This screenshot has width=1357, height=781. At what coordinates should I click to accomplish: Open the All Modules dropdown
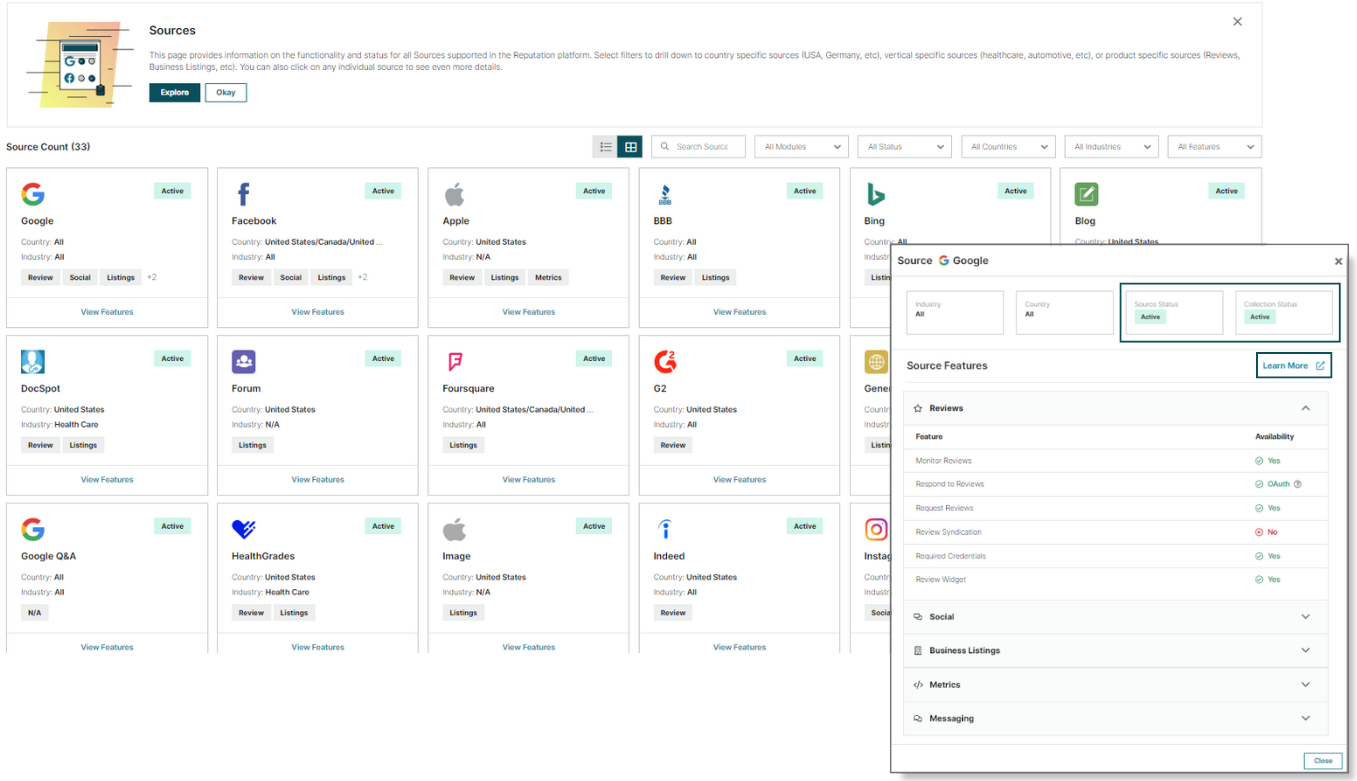(801, 146)
